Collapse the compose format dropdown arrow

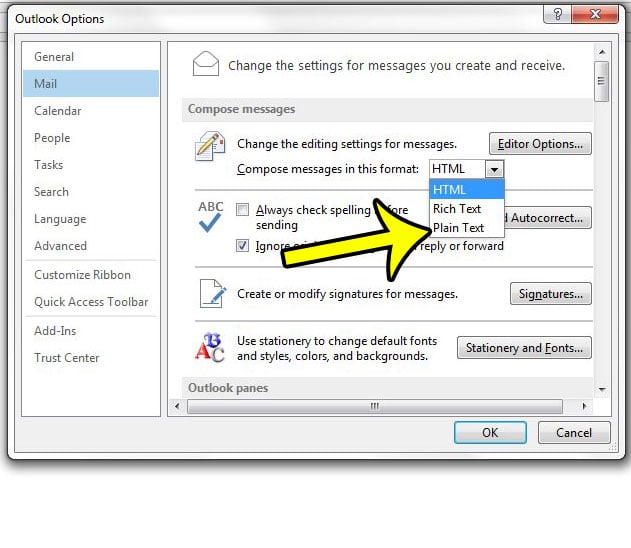coord(494,169)
